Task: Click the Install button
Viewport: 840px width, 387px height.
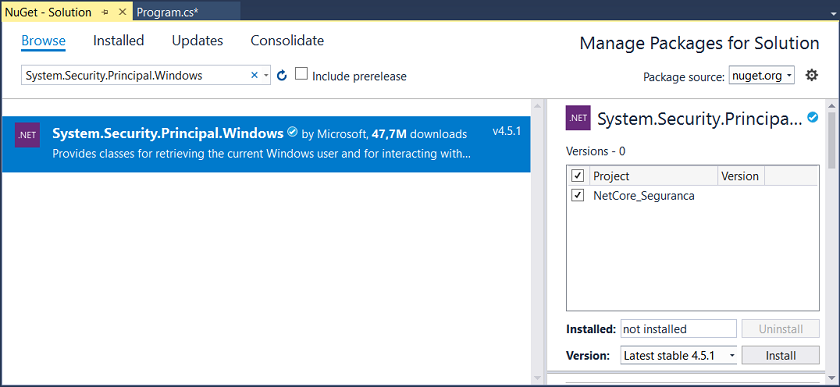Action: tap(781, 355)
